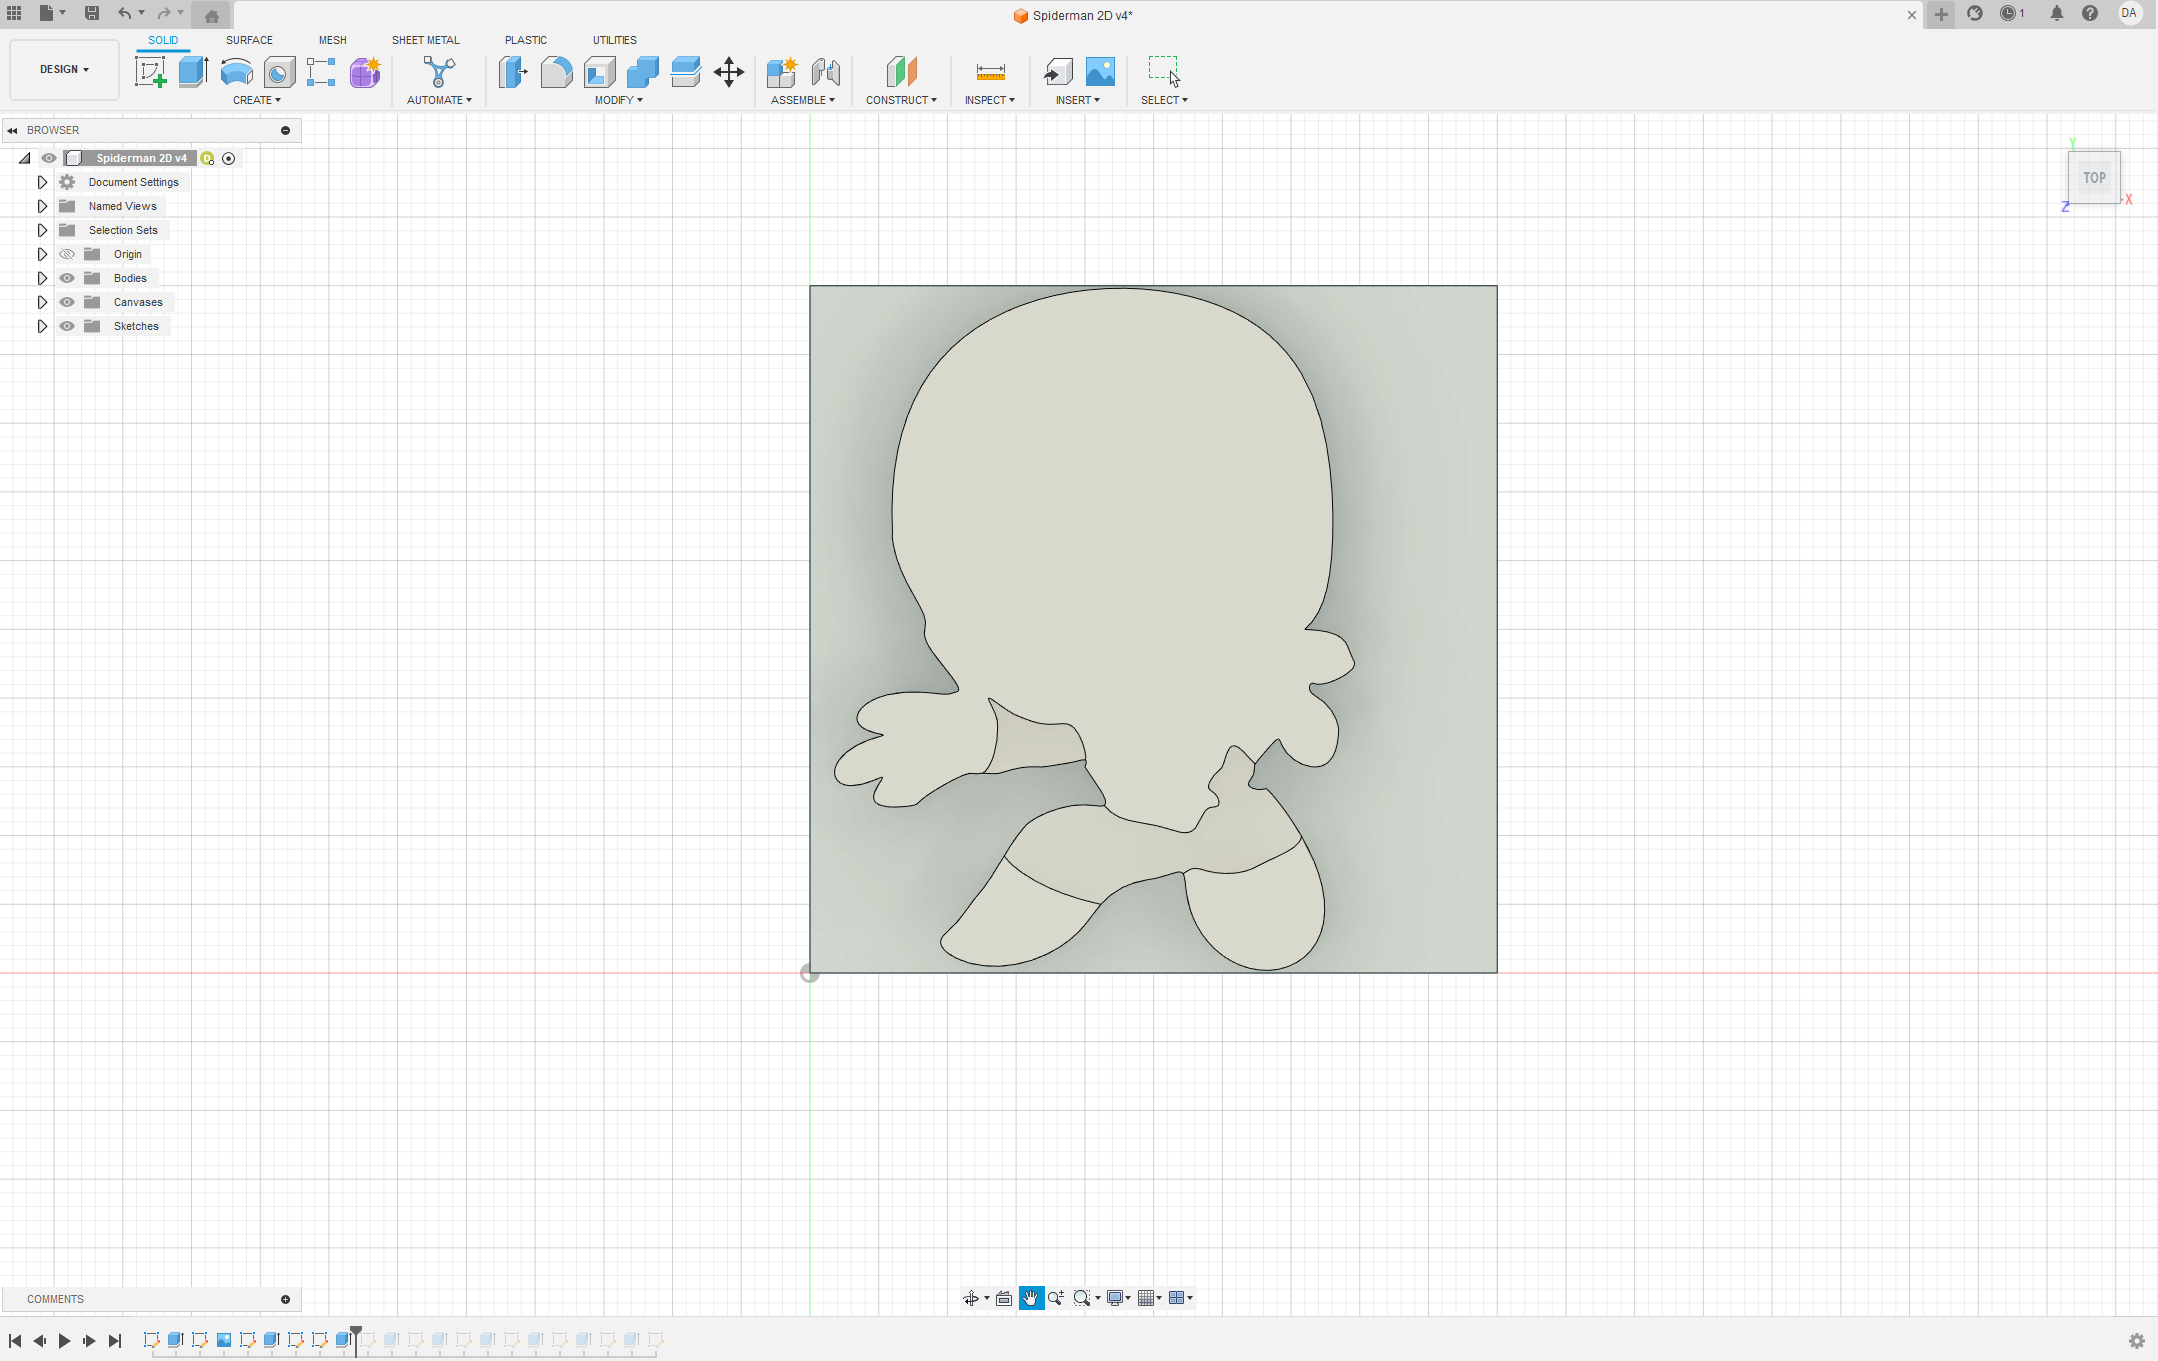Screen dimensions: 2158x1361
Task: Expand the Sketches folder in browser
Action: (x=42, y=326)
